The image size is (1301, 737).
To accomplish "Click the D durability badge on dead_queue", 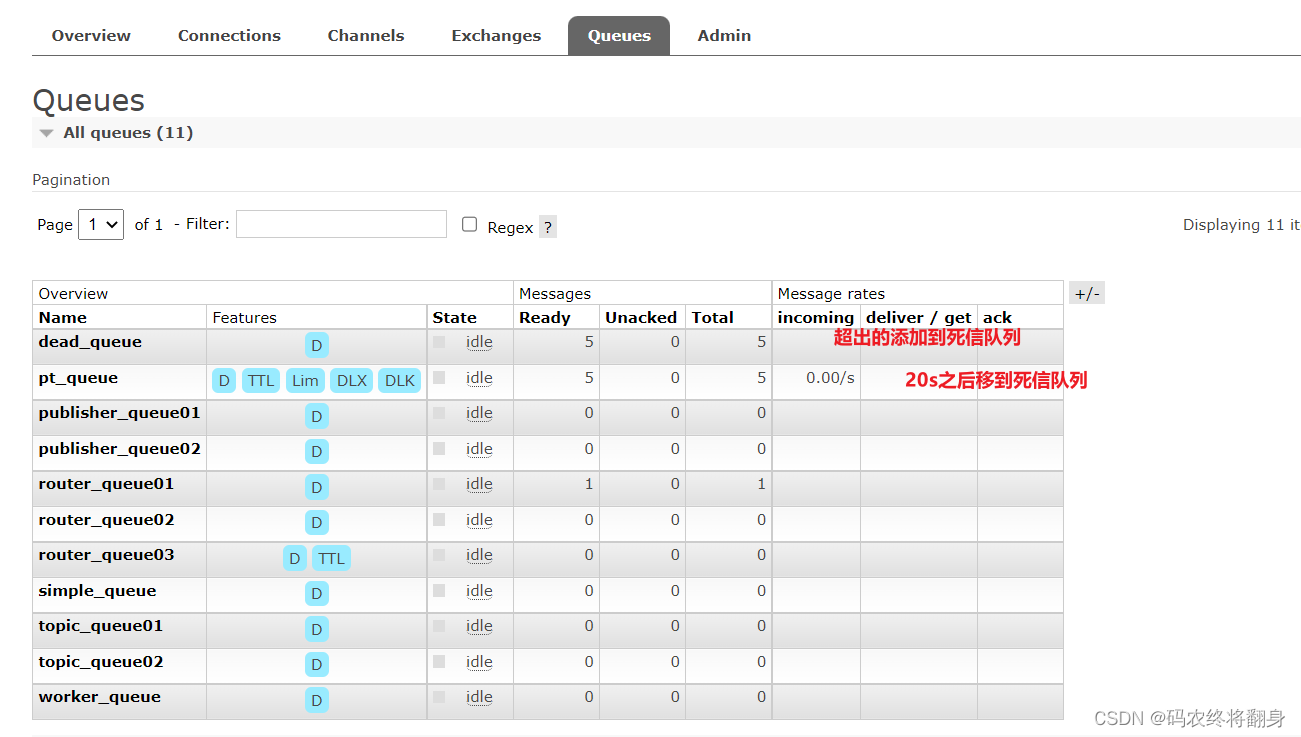I will (316, 345).
